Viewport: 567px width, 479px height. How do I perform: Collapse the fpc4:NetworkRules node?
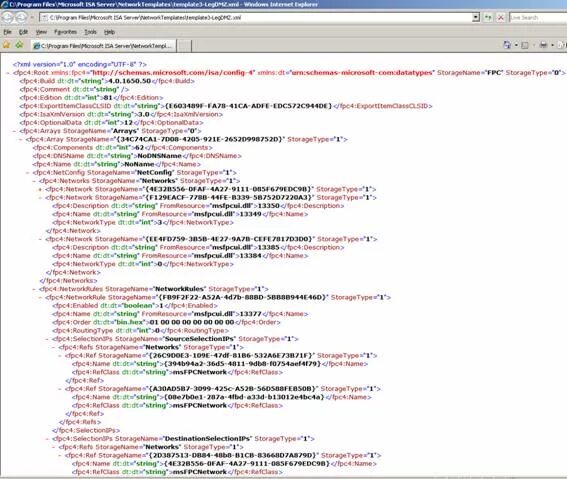(x=34, y=289)
